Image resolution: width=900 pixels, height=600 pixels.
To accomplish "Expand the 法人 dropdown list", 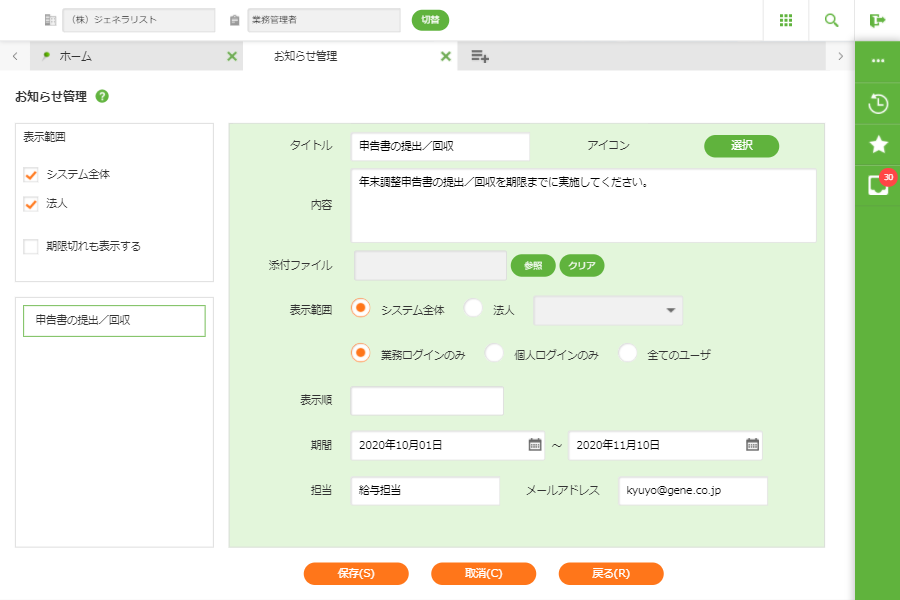I will point(669,311).
